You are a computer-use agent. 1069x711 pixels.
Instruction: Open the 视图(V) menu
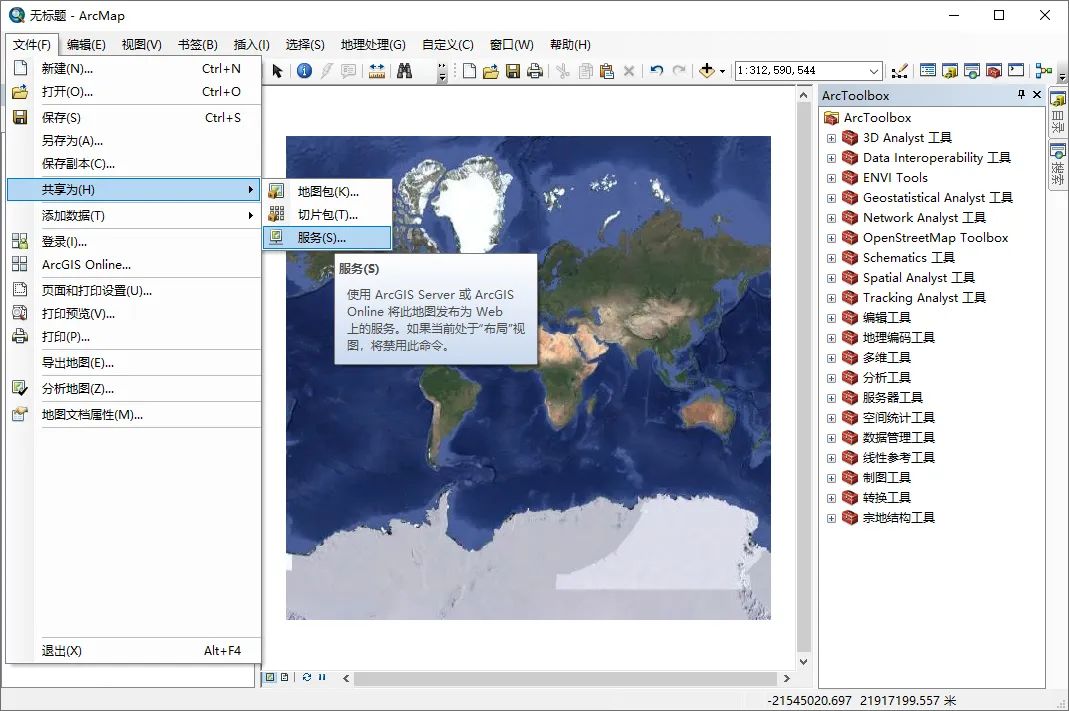tap(141, 44)
